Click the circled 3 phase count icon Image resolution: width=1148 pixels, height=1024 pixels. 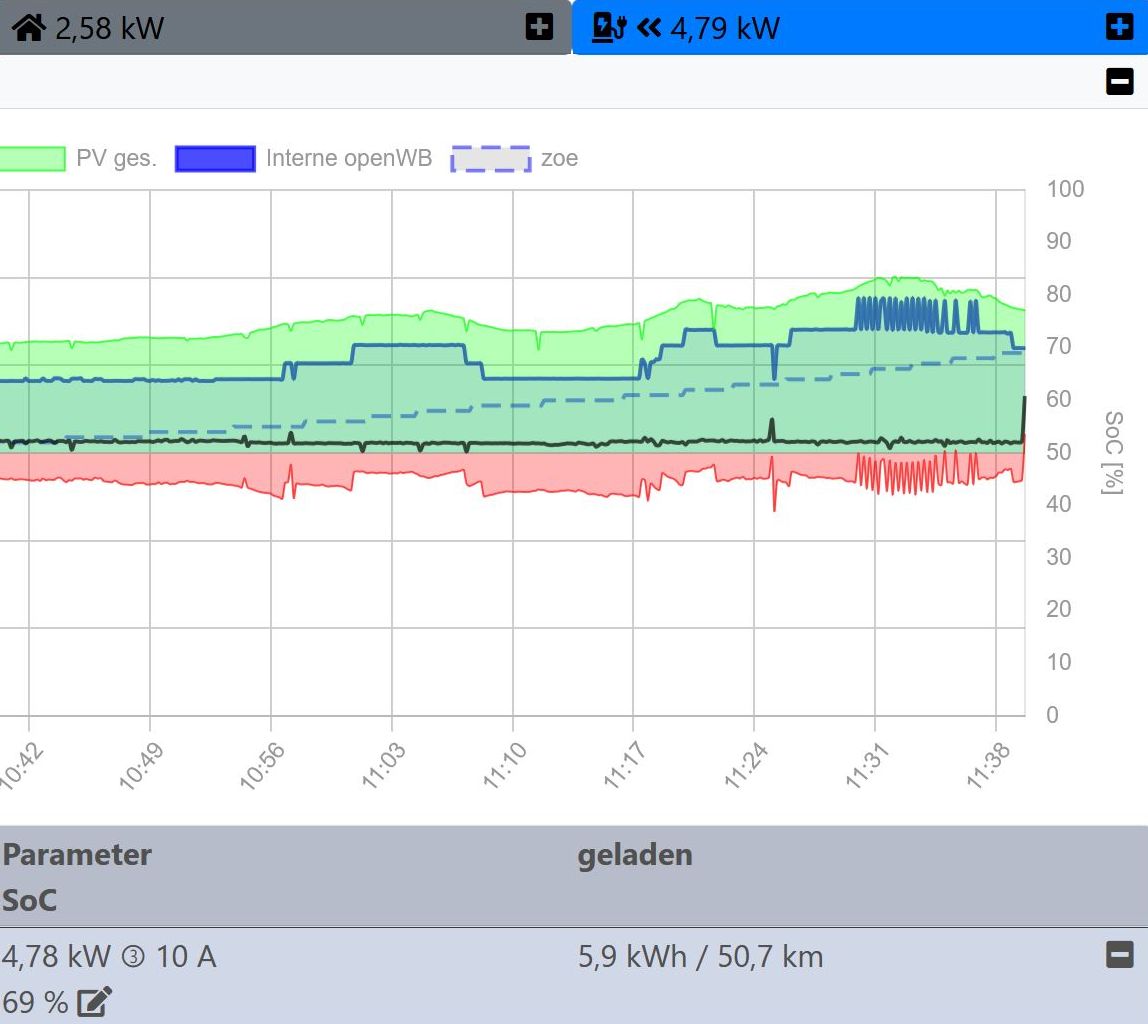[133, 957]
